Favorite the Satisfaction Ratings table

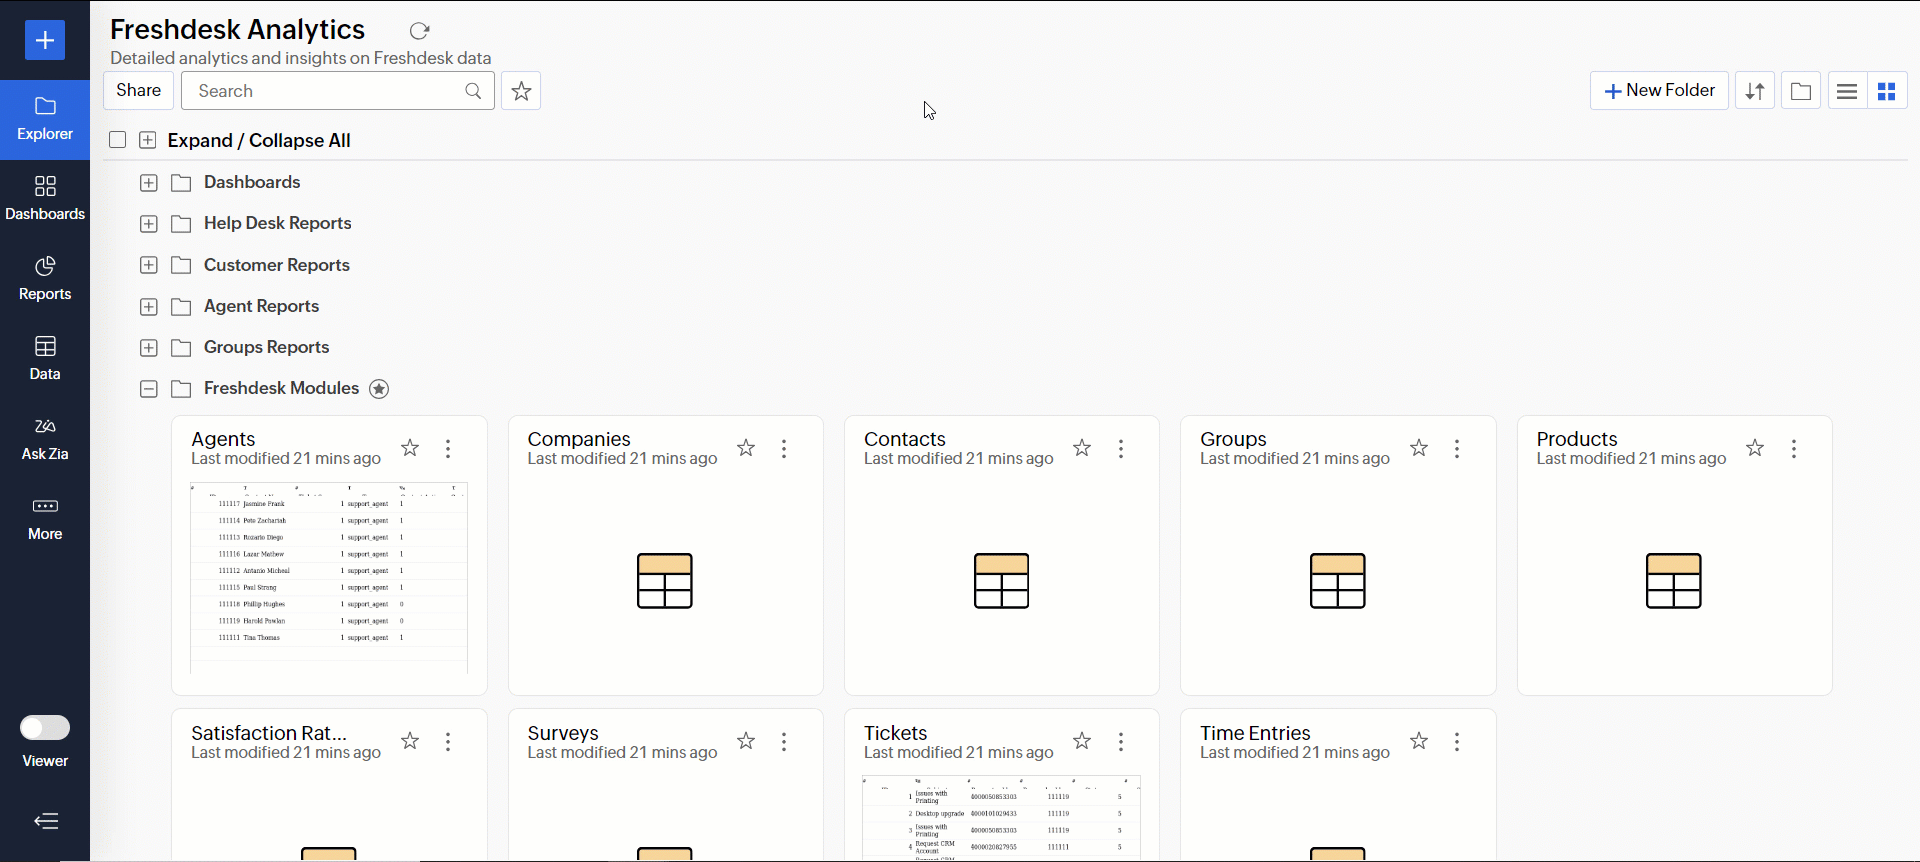[x=410, y=741]
